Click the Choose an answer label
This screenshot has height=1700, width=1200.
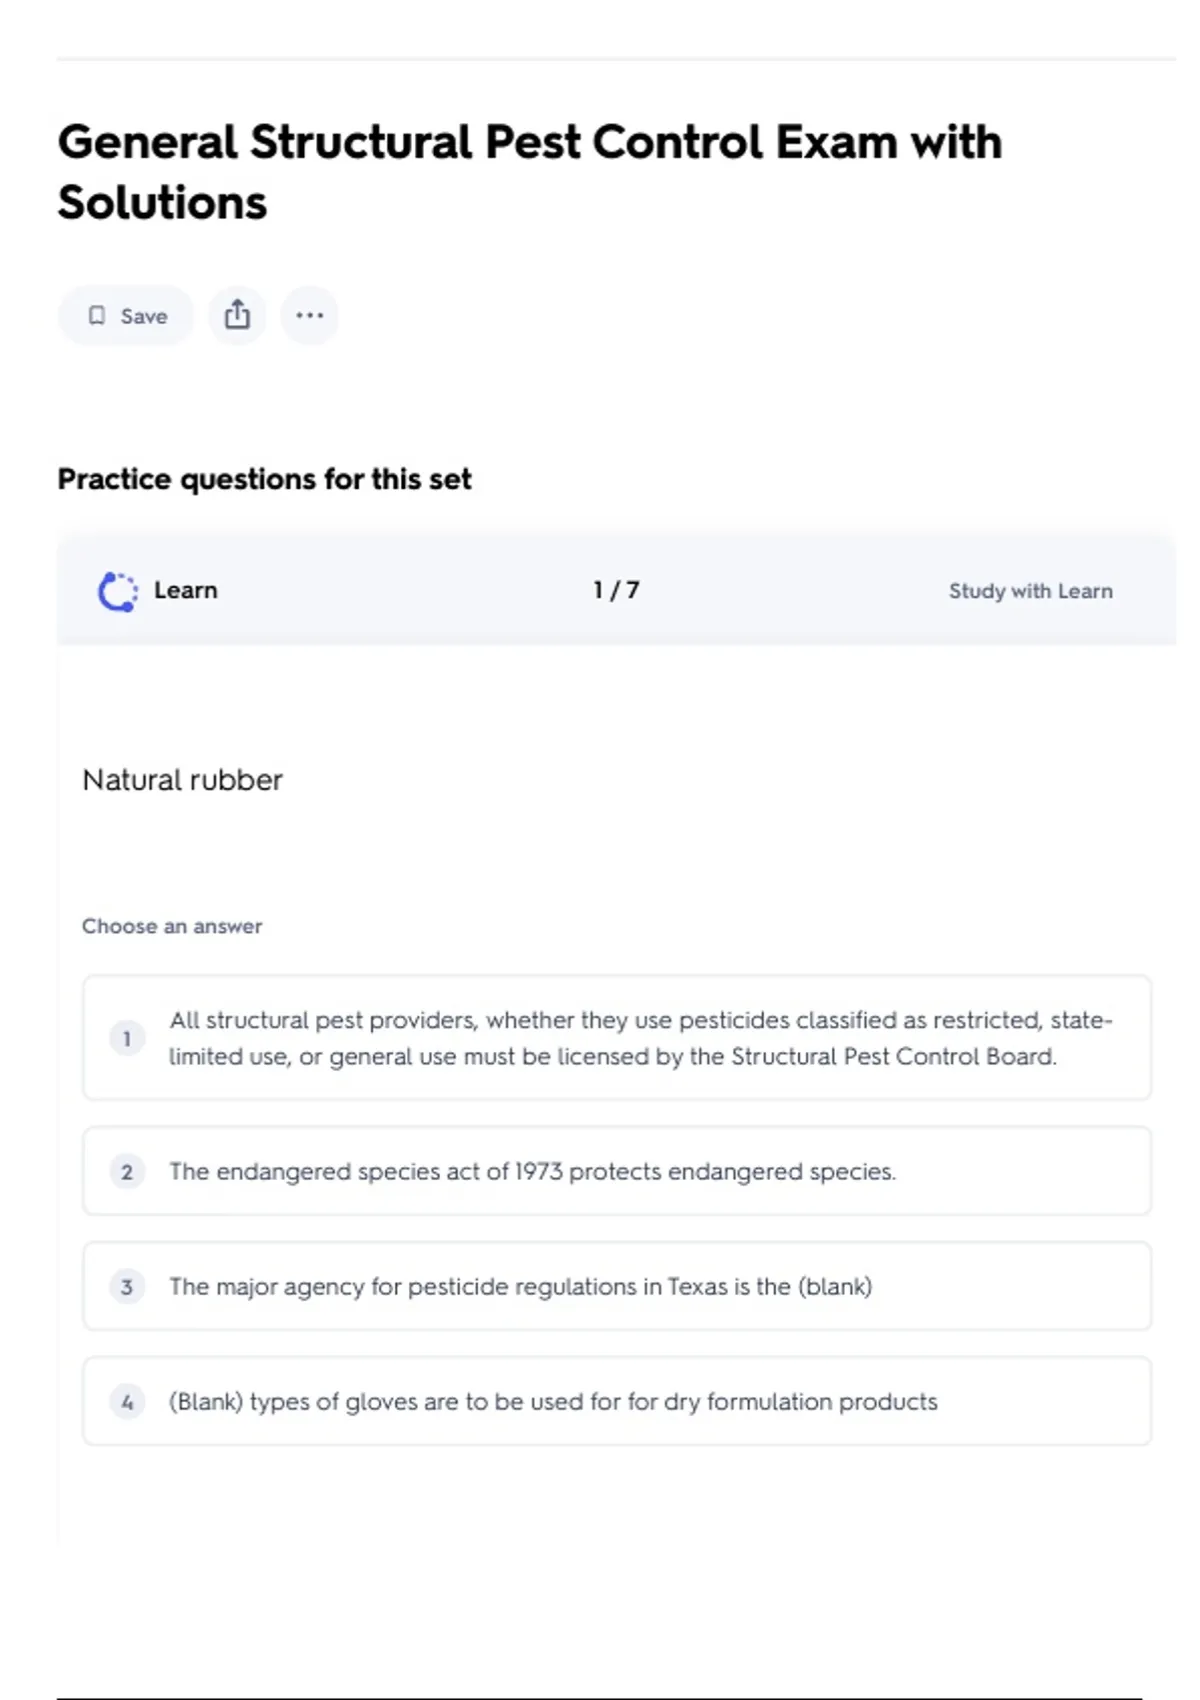(x=172, y=926)
